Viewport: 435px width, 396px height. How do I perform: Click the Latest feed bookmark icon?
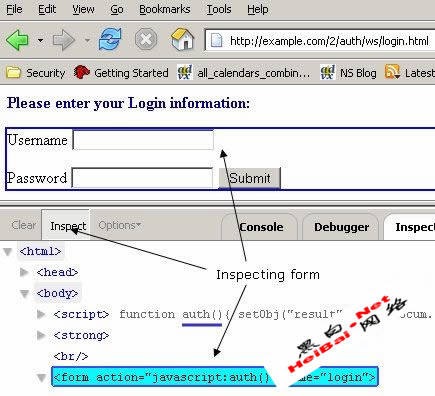(x=393, y=72)
